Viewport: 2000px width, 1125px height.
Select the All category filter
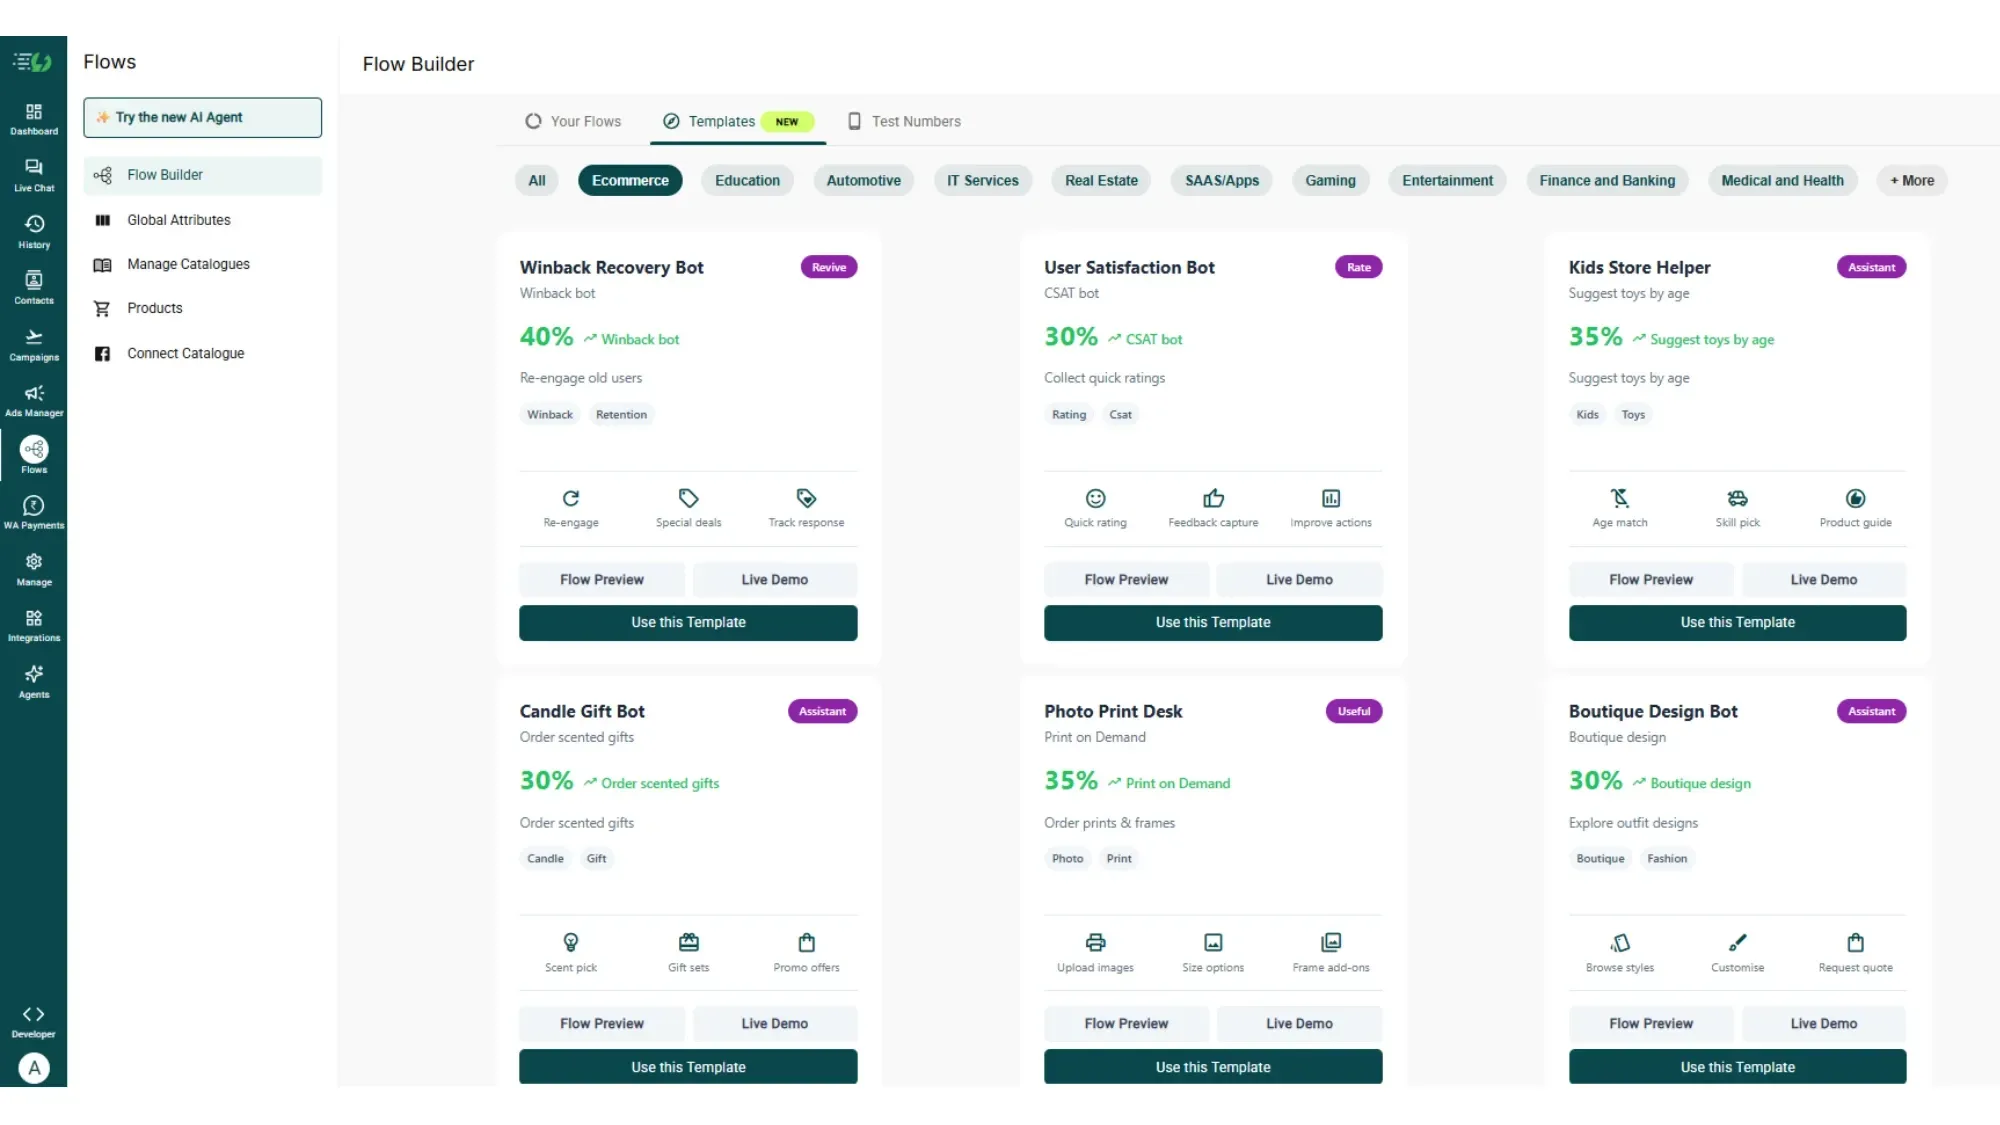tap(537, 181)
